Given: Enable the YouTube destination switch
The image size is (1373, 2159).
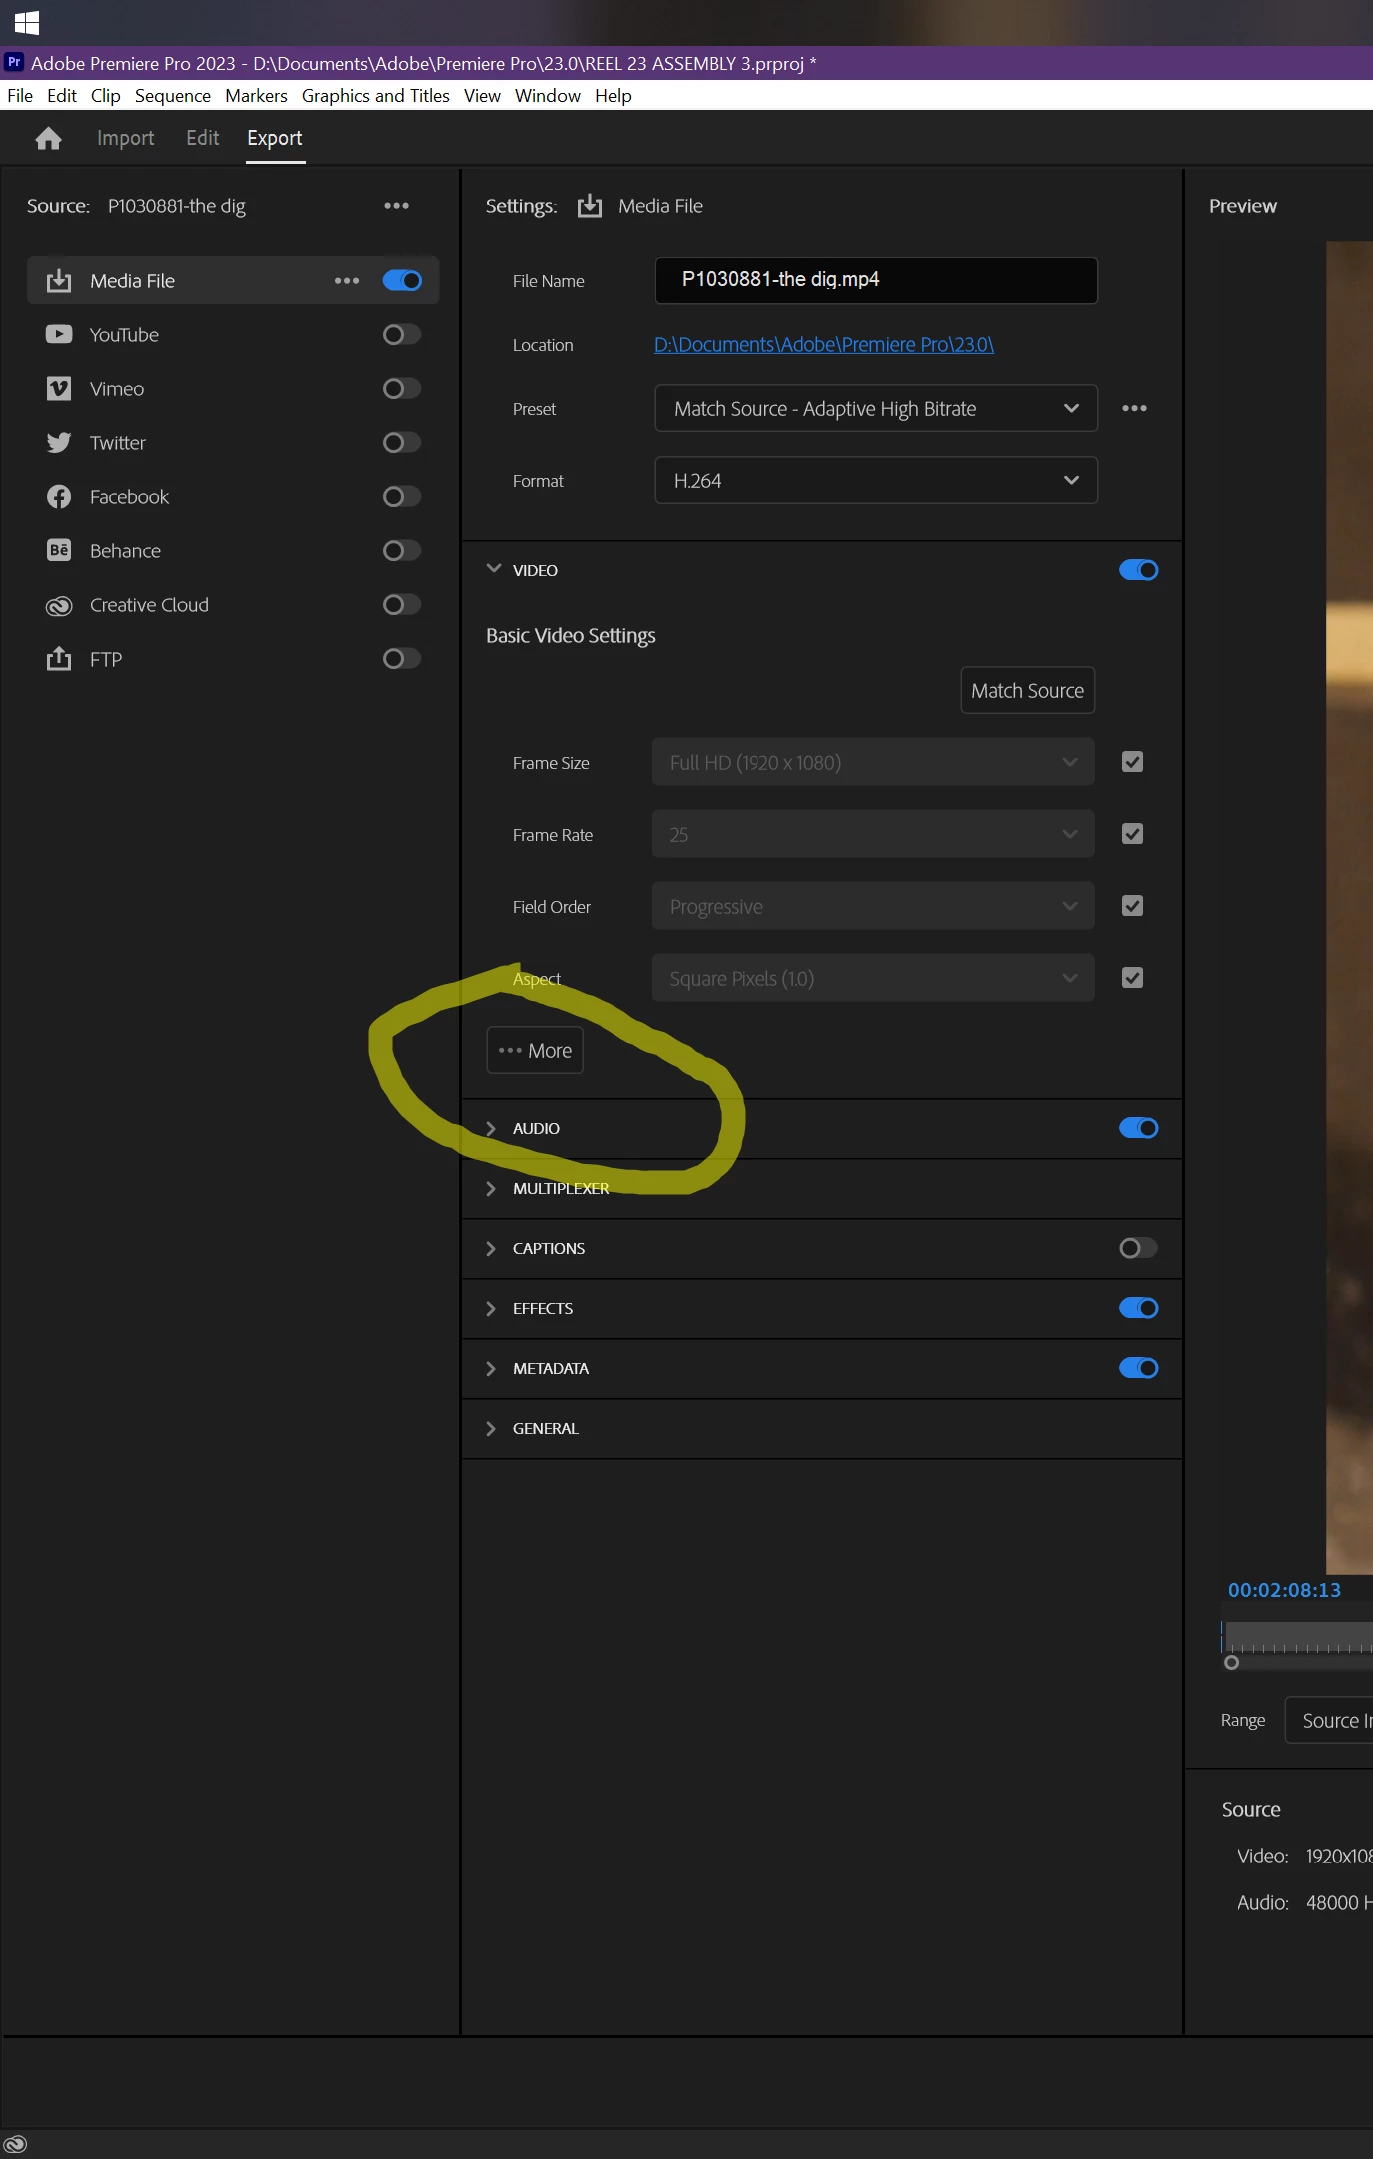Looking at the screenshot, I should 402,335.
